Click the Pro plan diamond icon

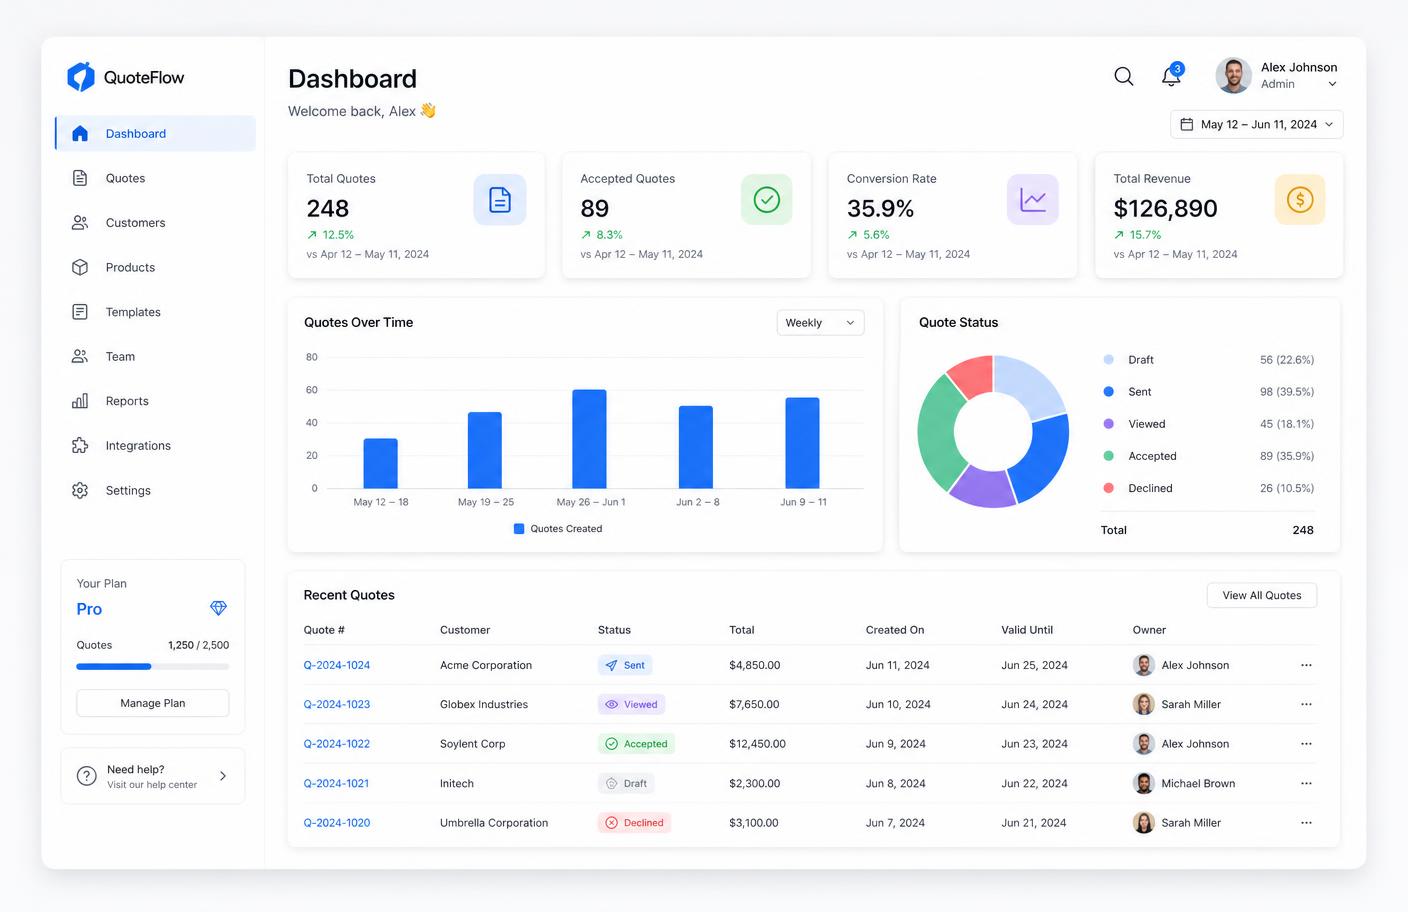[219, 608]
